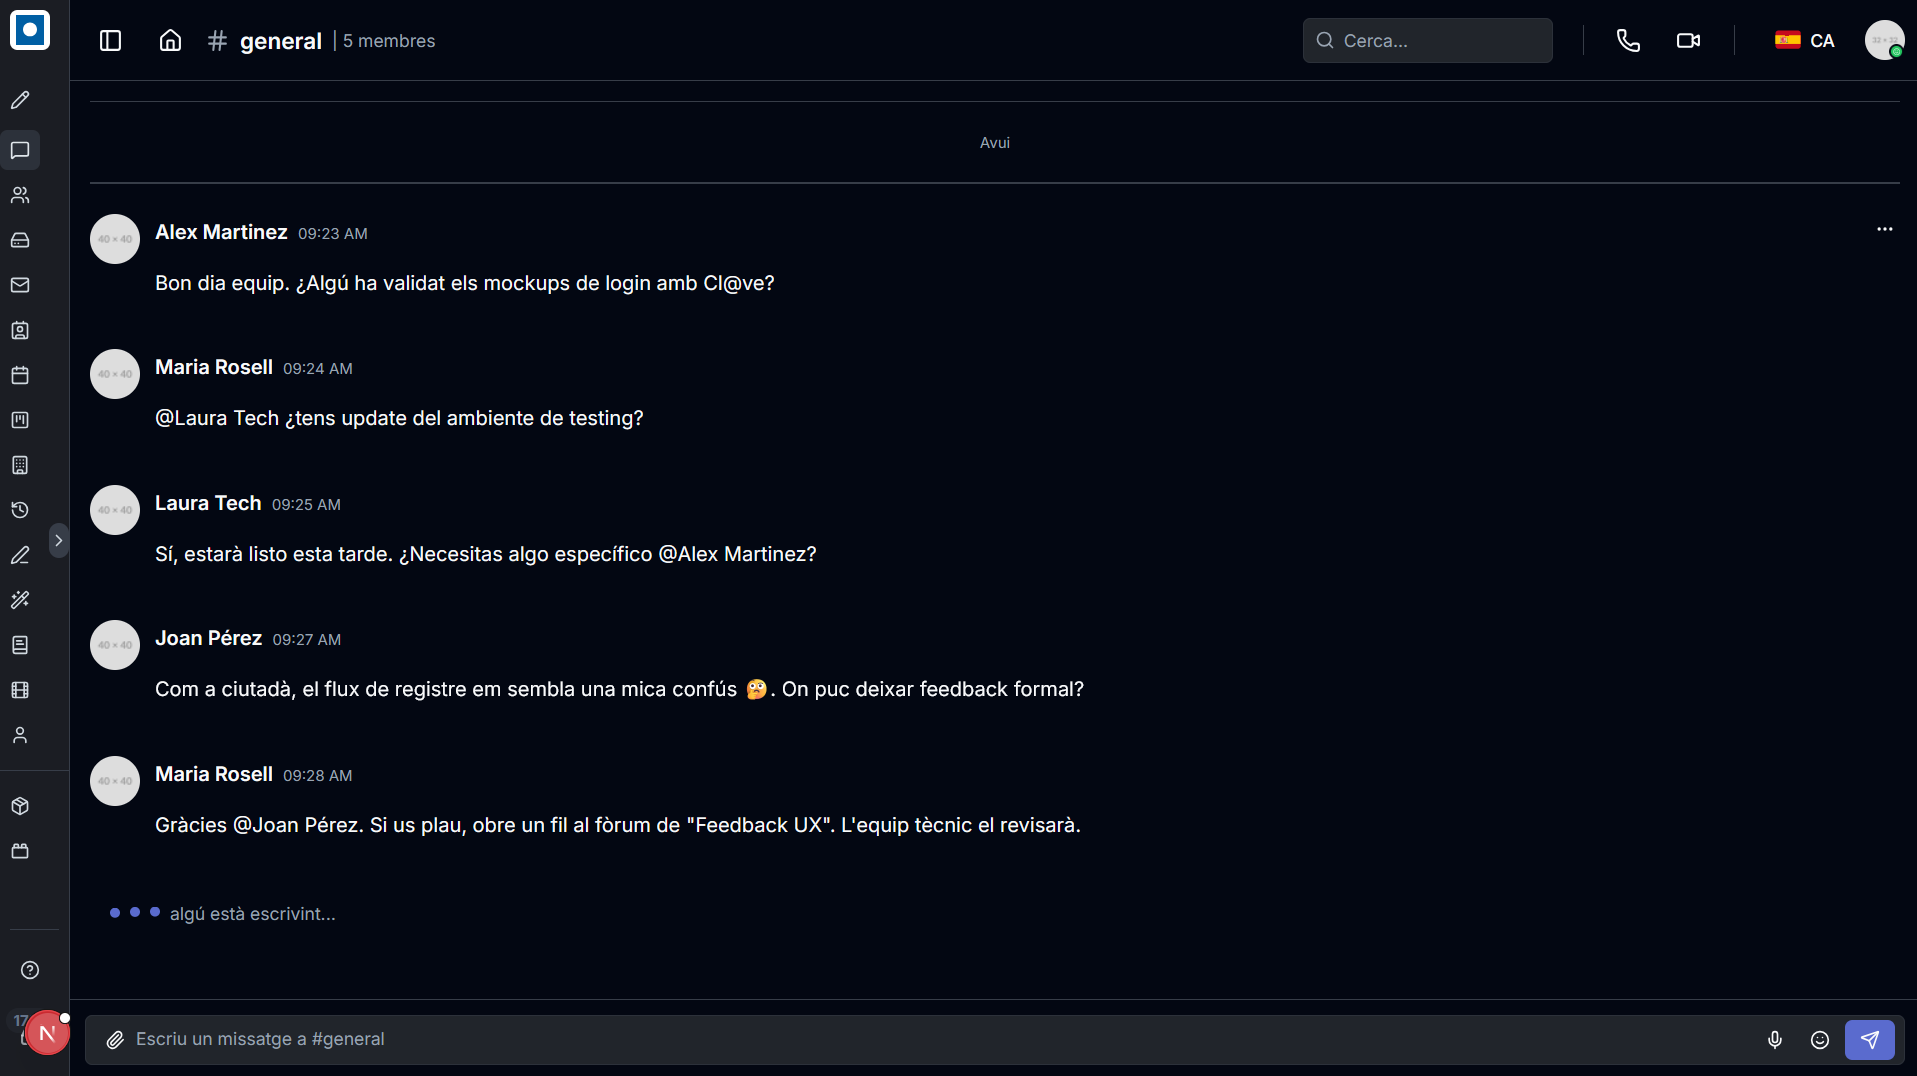Open Maria Rosell's profile from 09:28 message
Screen dimensions: 1917x1076
pos(214,774)
